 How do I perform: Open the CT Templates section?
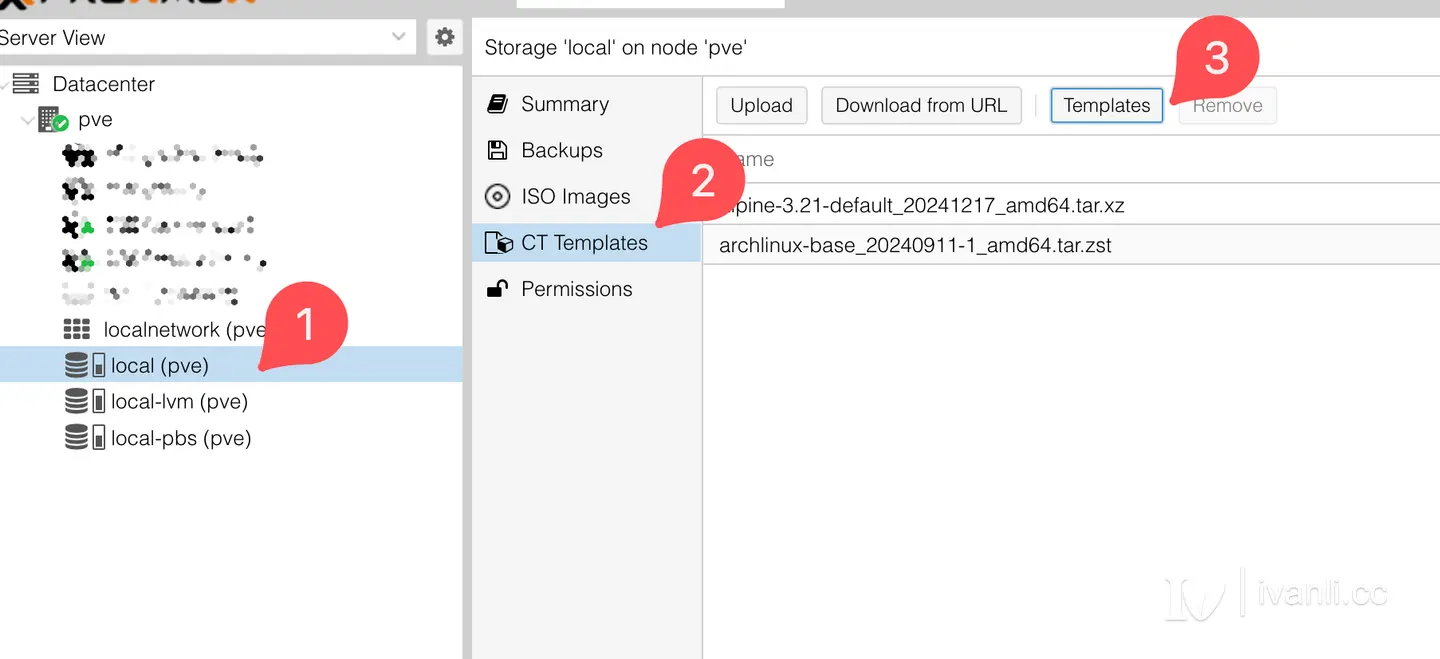click(x=586, y=243)
